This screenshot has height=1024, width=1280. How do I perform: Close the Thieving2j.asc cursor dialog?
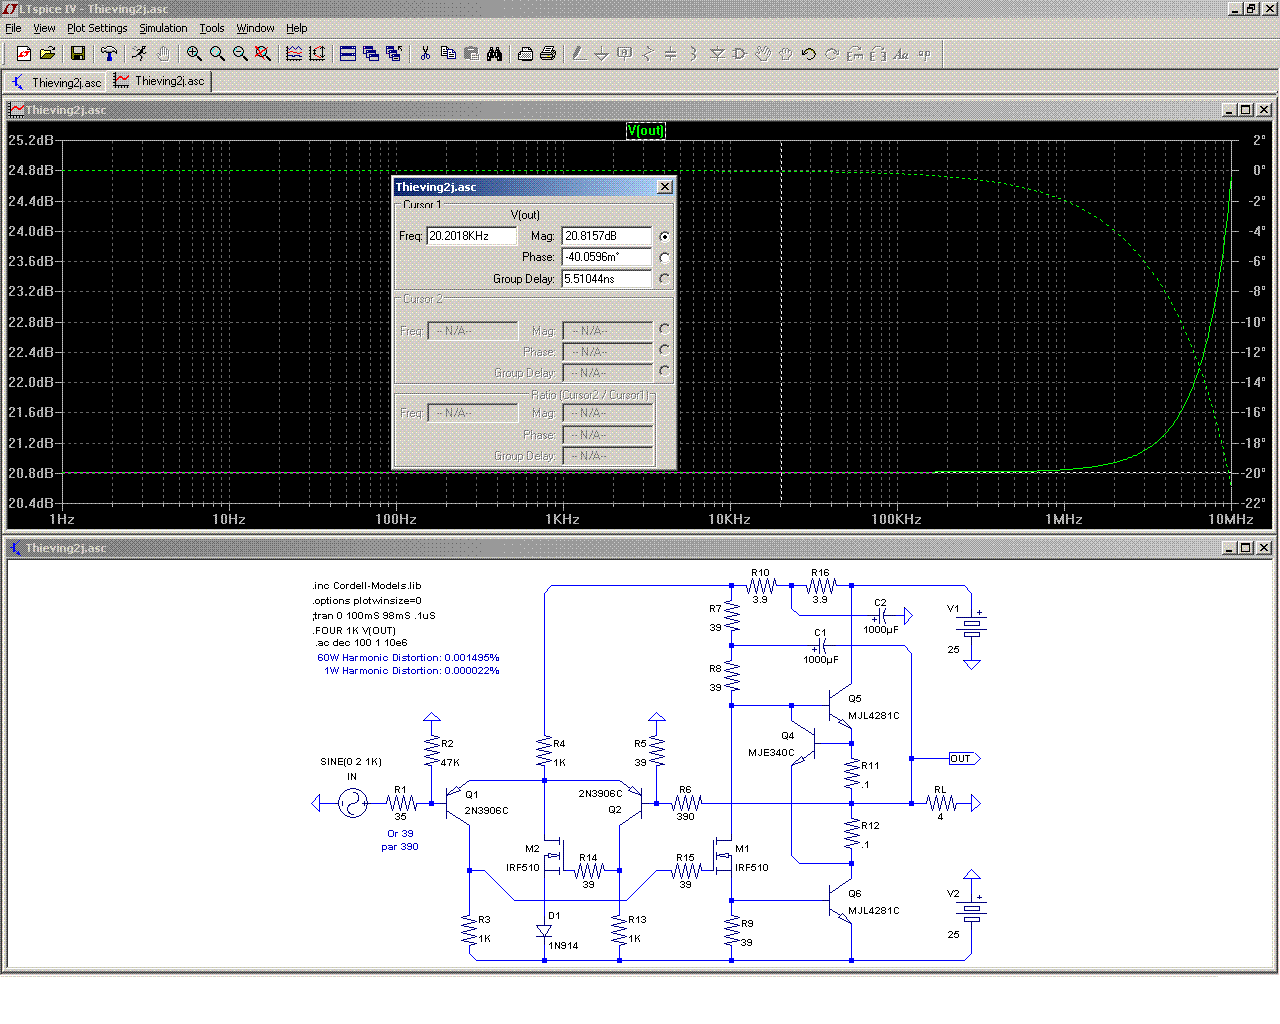(x=665, y=187)
